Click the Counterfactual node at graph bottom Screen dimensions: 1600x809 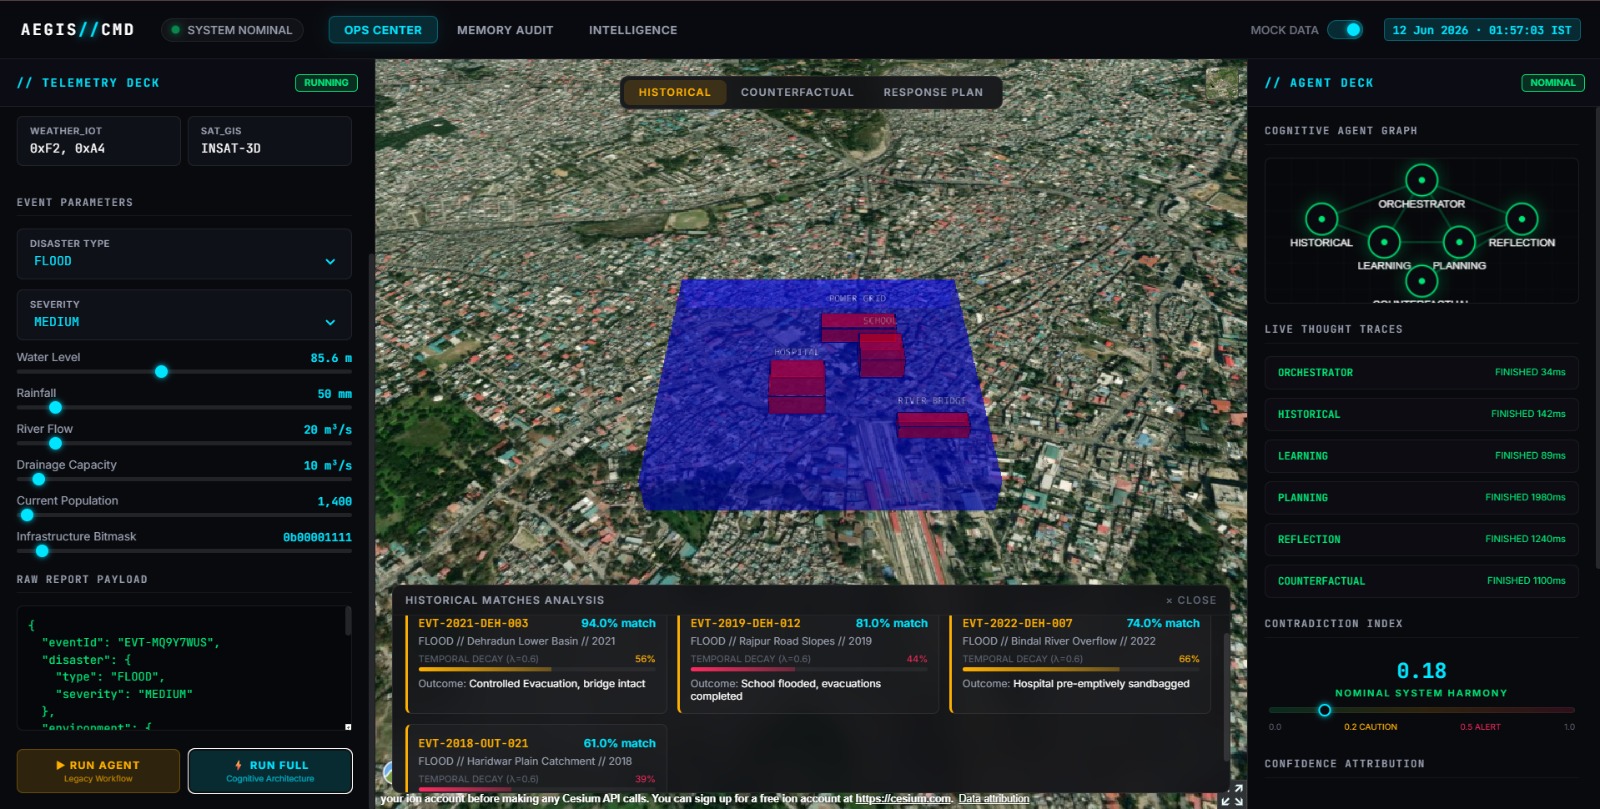pos(1421,281)
